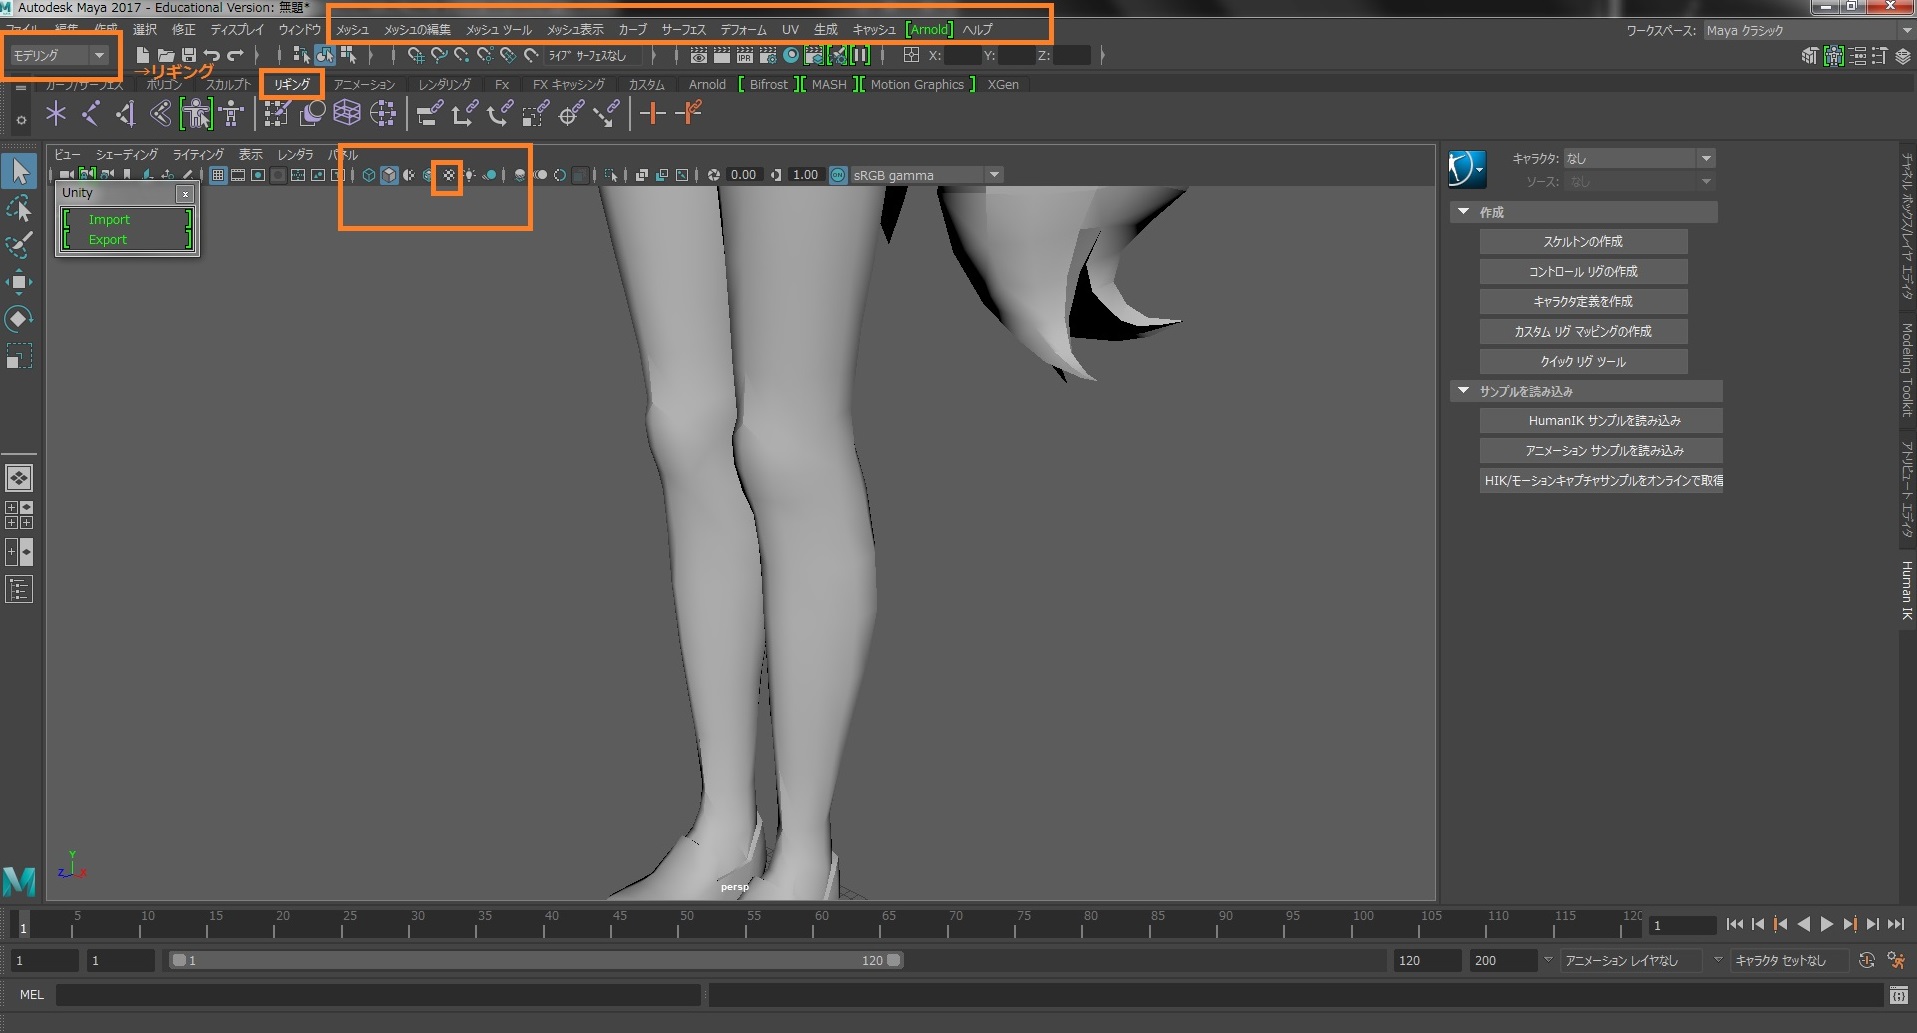Screen dimensions: 1917x1033
Task: Open the HumanIK skeleton shelf icon
Action: click(x=232, y=114)
